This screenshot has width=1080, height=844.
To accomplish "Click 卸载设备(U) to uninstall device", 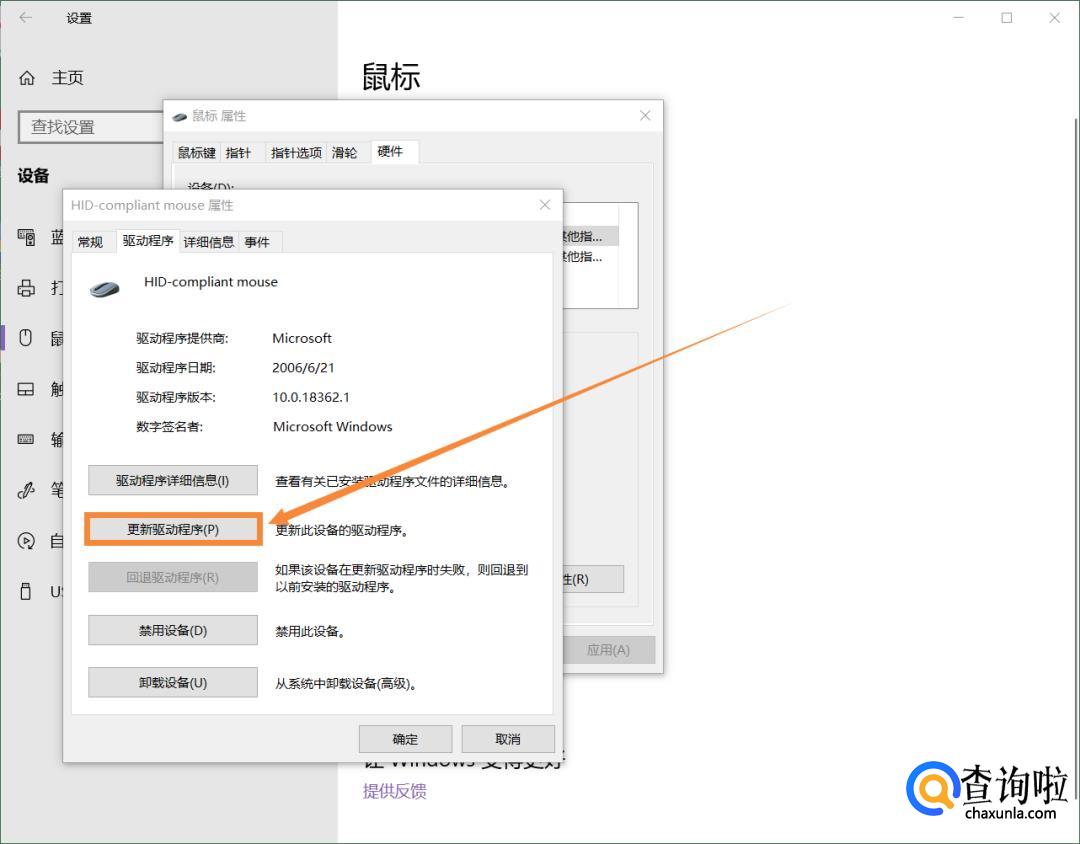I will point(173,683).
